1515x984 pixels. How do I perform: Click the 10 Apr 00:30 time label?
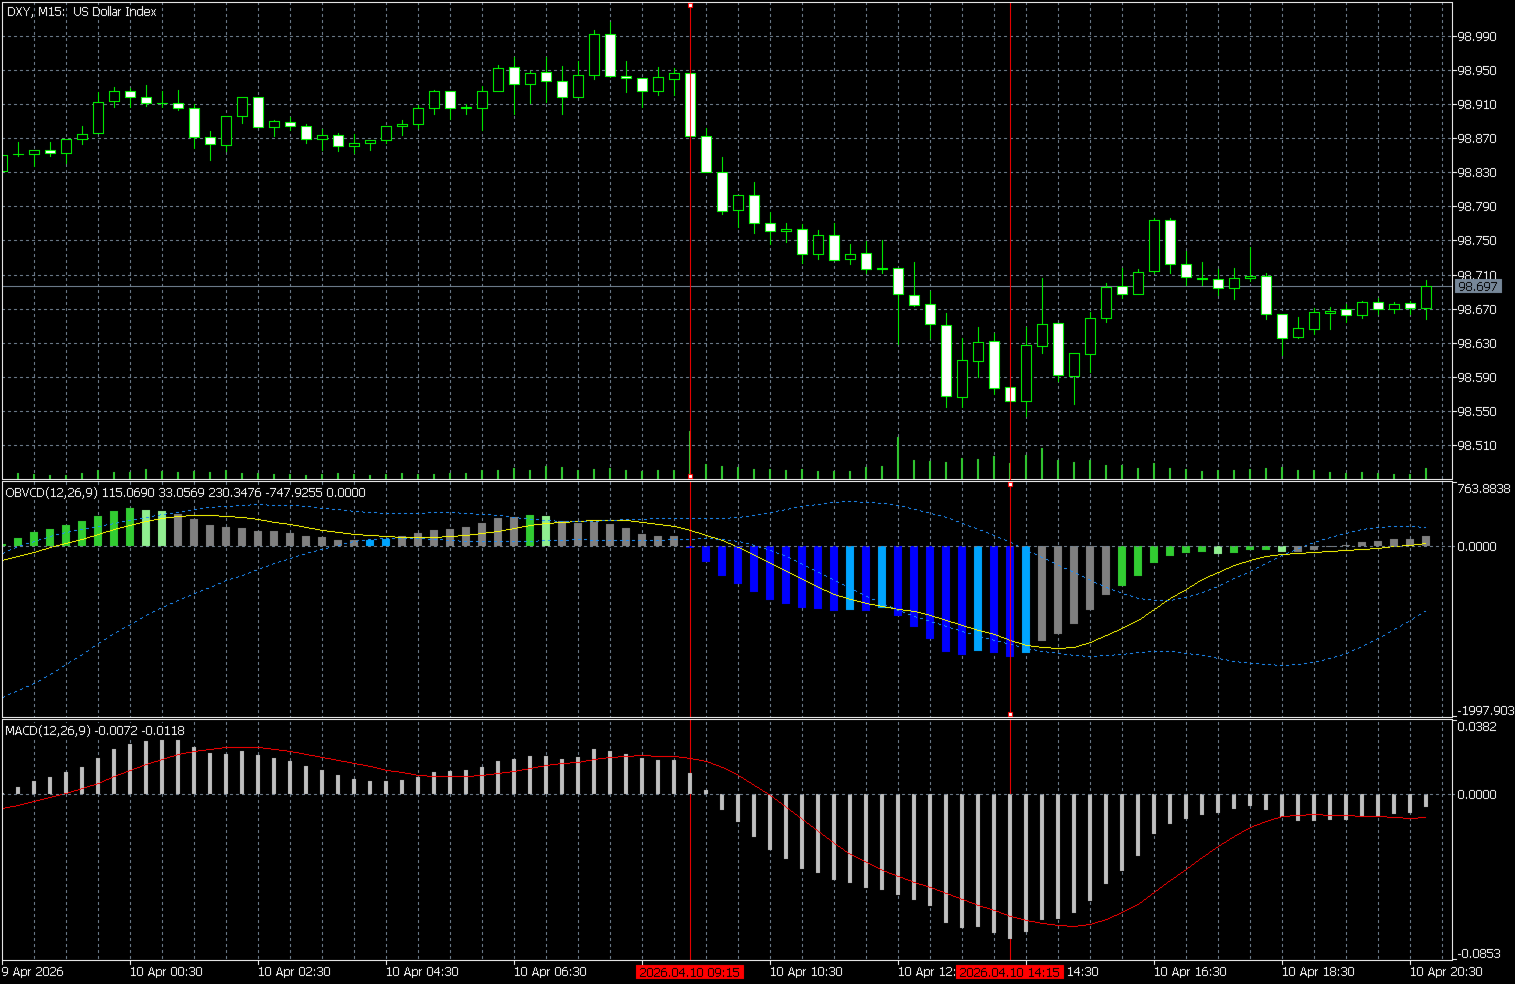point(166,972)
